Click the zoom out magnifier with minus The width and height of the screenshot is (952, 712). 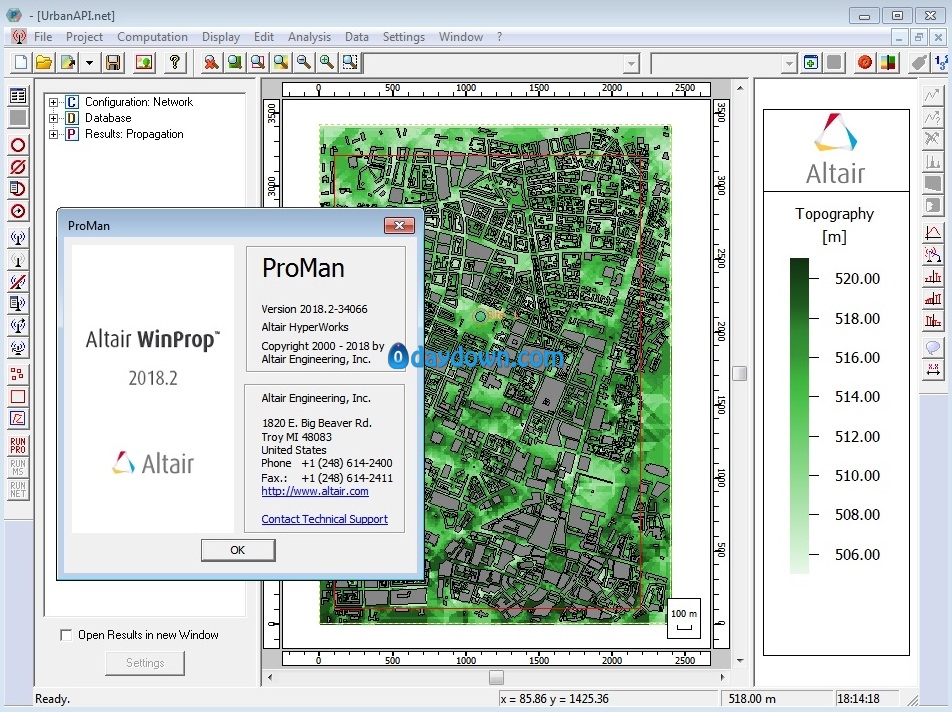pos(304,63)
